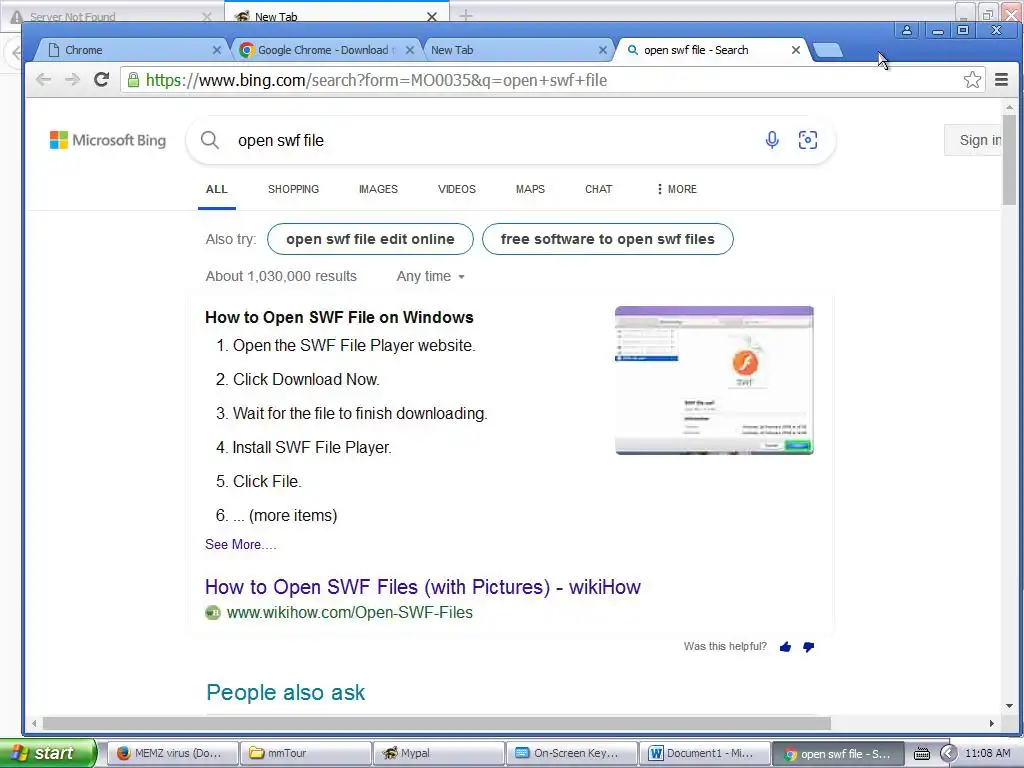The image size is (1024, 768).
Task: Close the 'open swf file - Search' tab
Action: [795, 50]
